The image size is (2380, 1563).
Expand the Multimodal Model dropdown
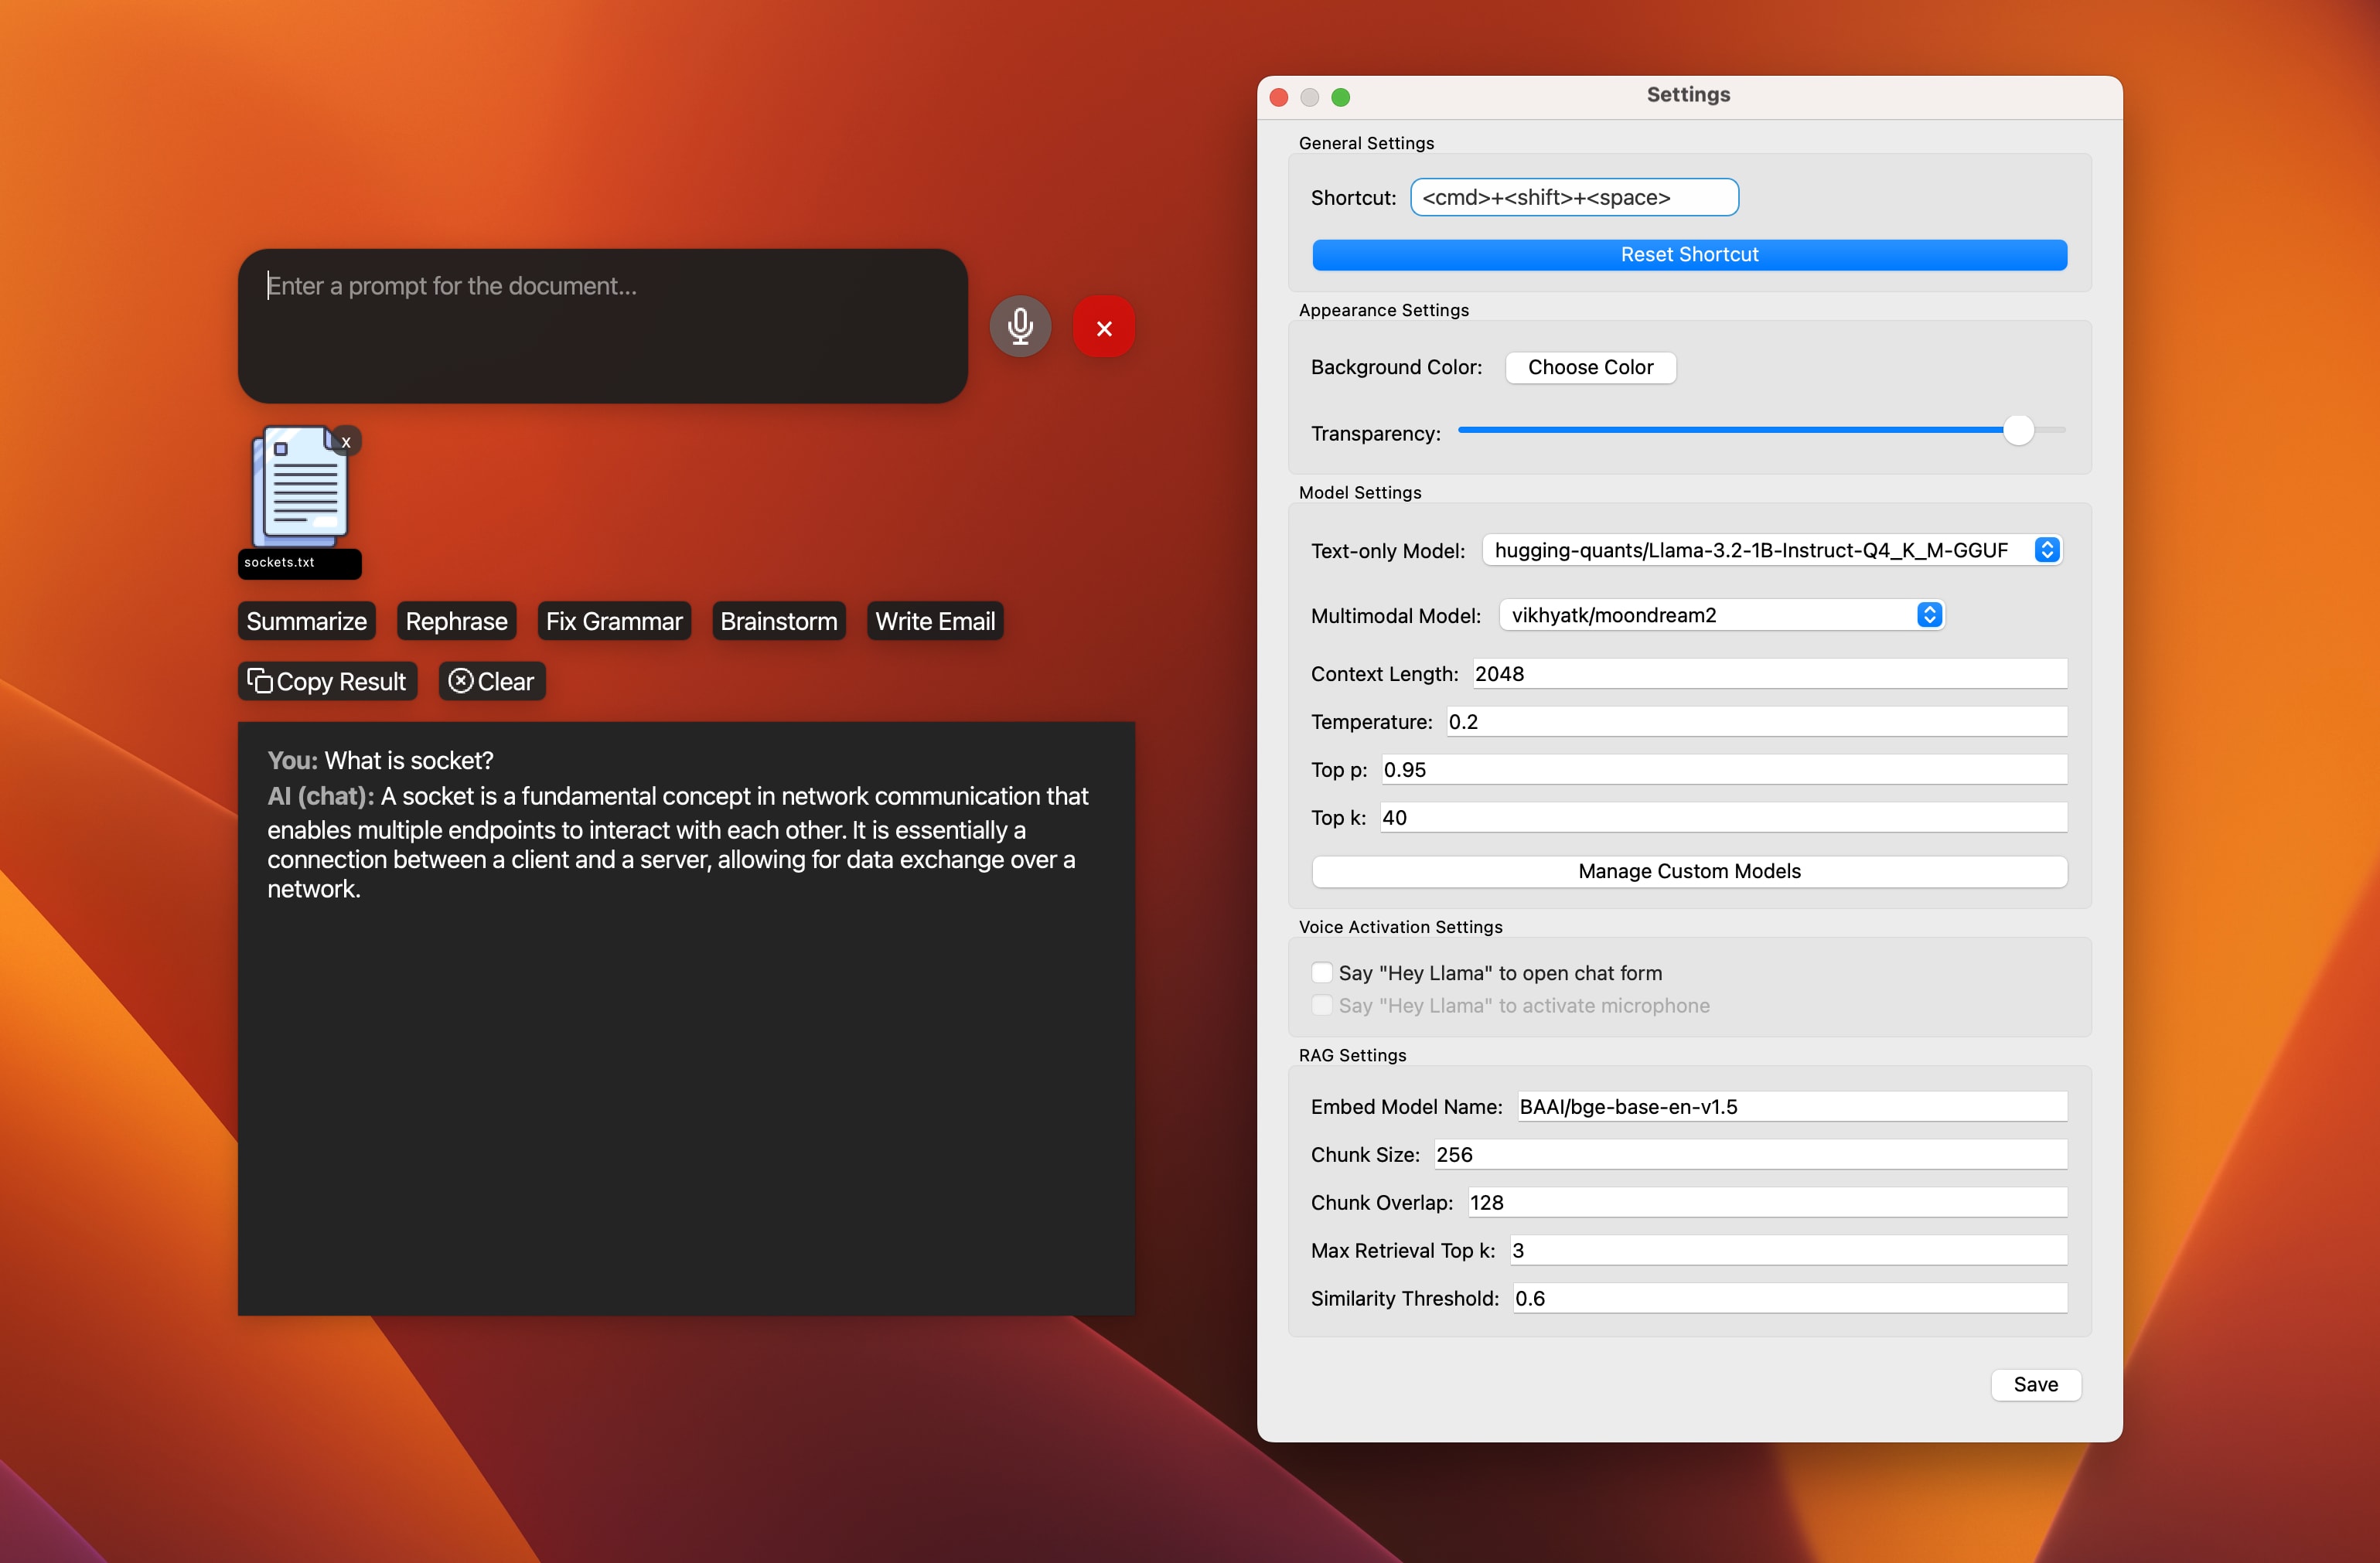(x=1721, y=615)
